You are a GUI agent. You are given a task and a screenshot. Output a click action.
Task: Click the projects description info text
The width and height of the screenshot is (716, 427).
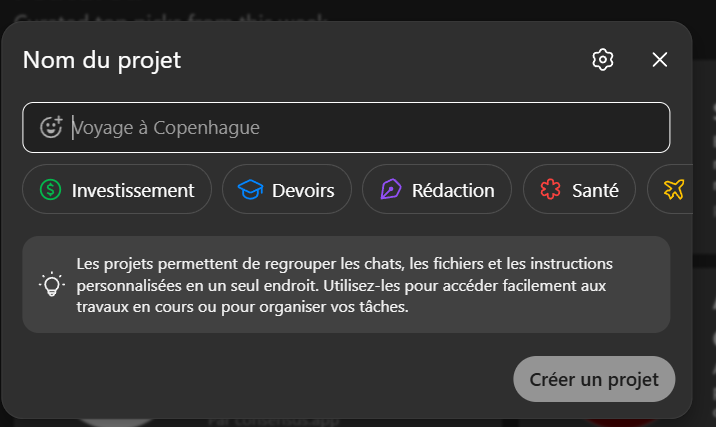(x=345, y=285)
